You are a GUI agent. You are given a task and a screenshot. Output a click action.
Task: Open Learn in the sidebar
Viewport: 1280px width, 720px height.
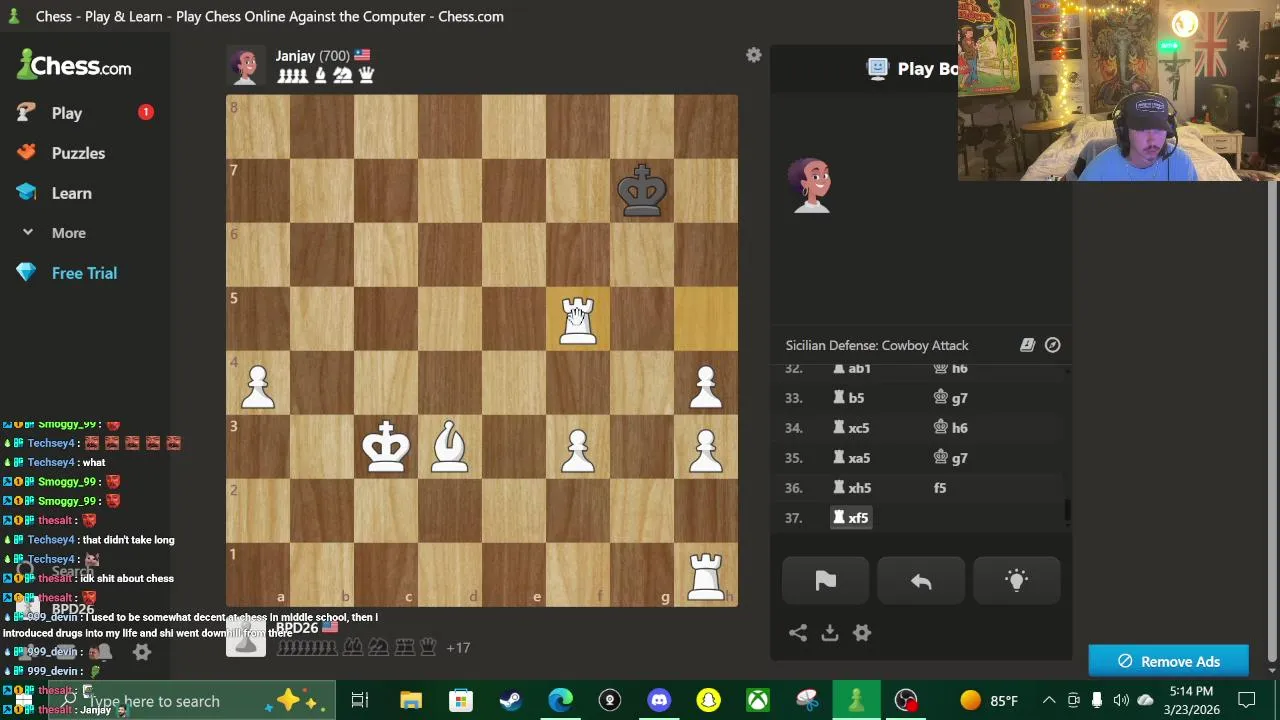click(x=71, y=193)
